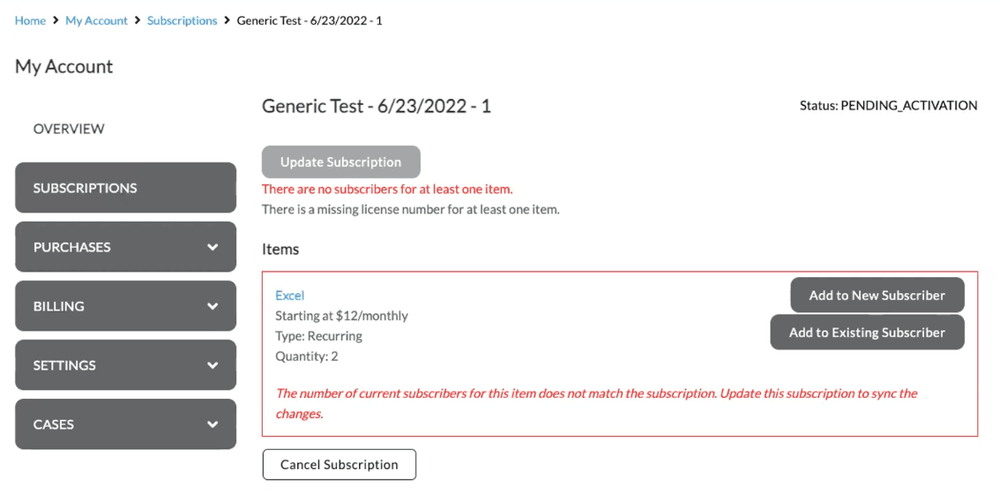Open the Excel item link

click(x=289, y=295)
